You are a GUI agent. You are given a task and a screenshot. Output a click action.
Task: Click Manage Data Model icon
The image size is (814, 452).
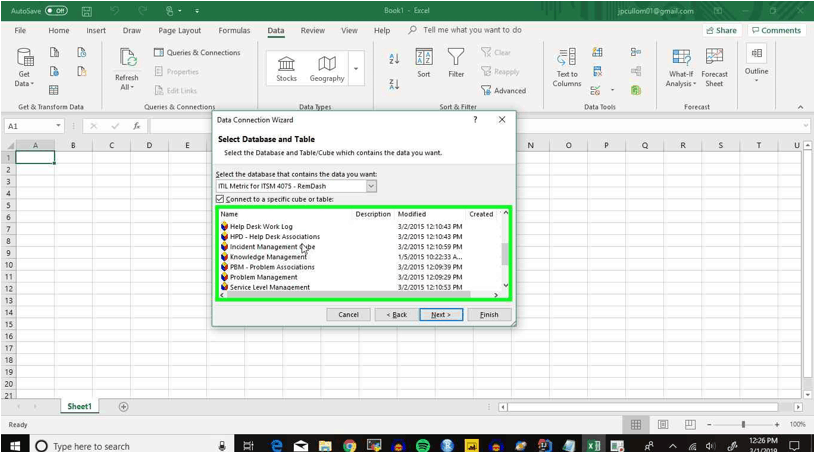pyautogui.click(x=636, y=90)
